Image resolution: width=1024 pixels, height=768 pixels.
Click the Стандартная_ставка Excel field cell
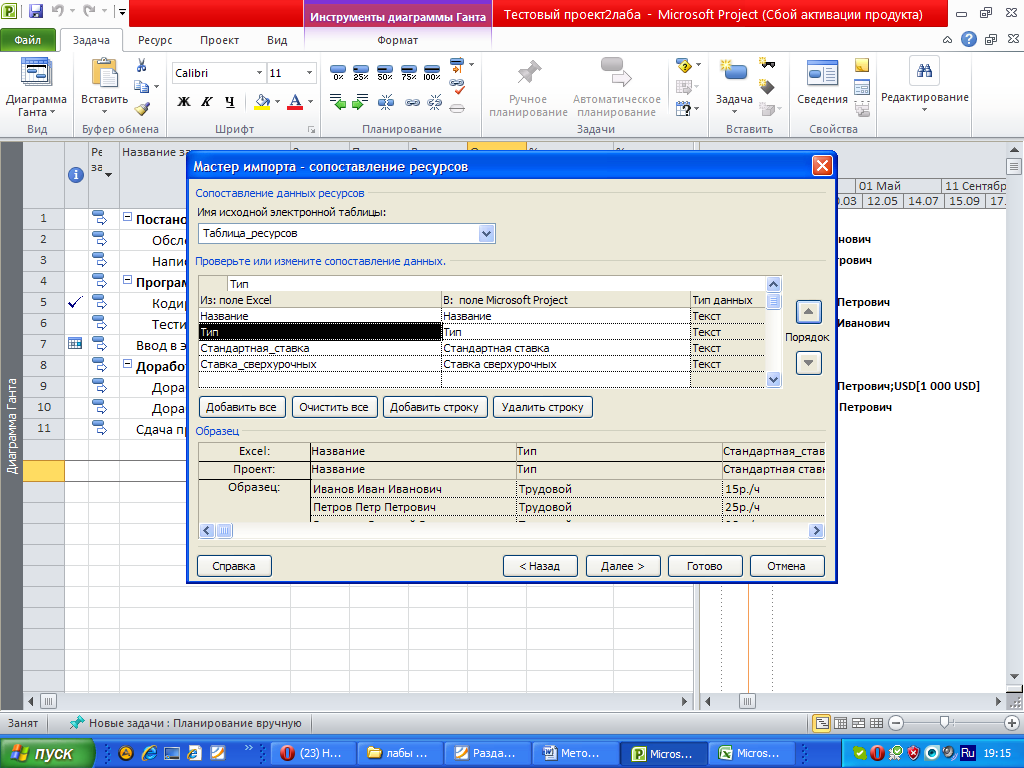tap(320, 348)
